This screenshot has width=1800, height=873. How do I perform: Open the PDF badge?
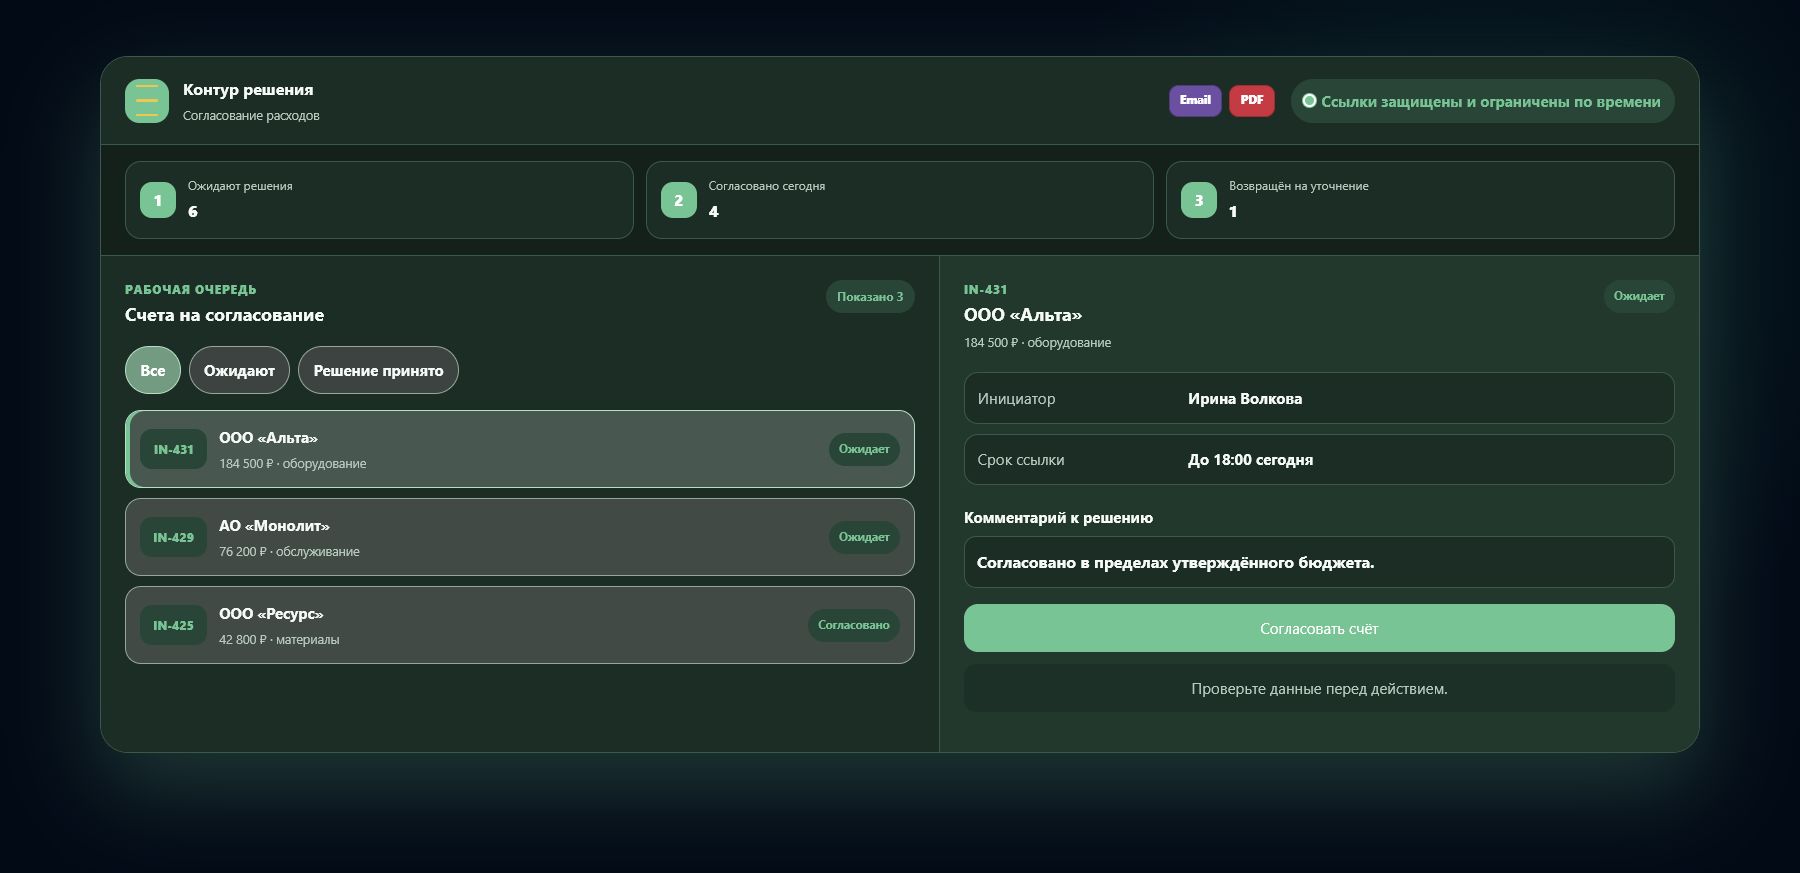[x=1252, y=100]
